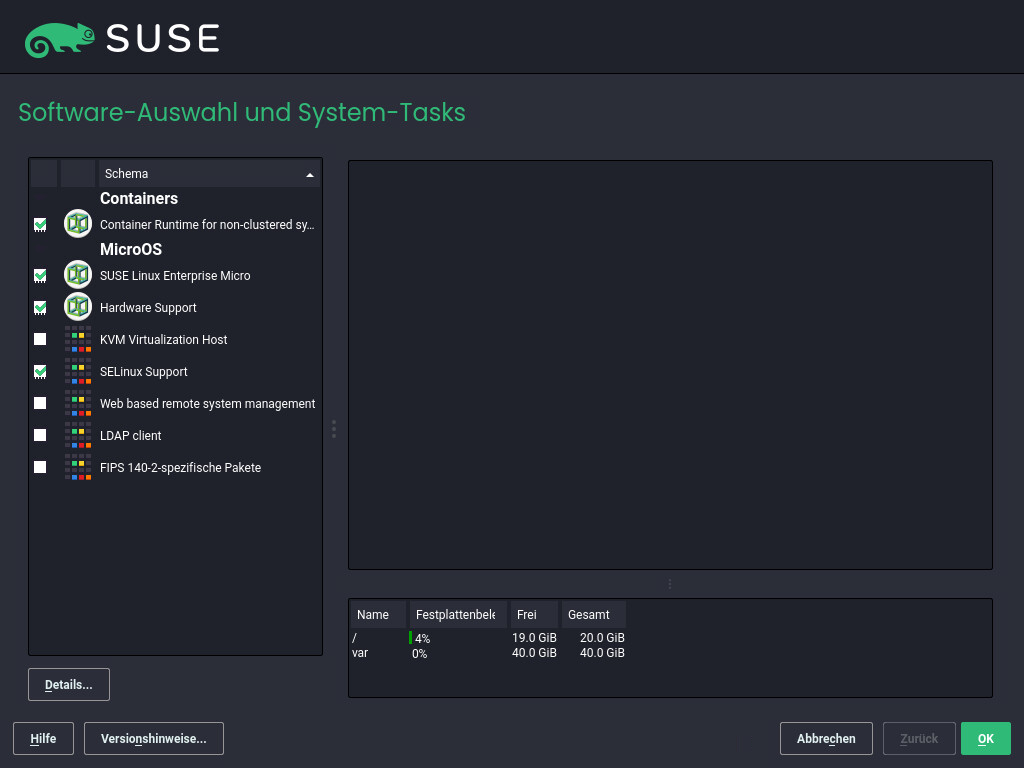Click the Web based remote management icon
Screen dimensions: 1024x768
(78, 403)
